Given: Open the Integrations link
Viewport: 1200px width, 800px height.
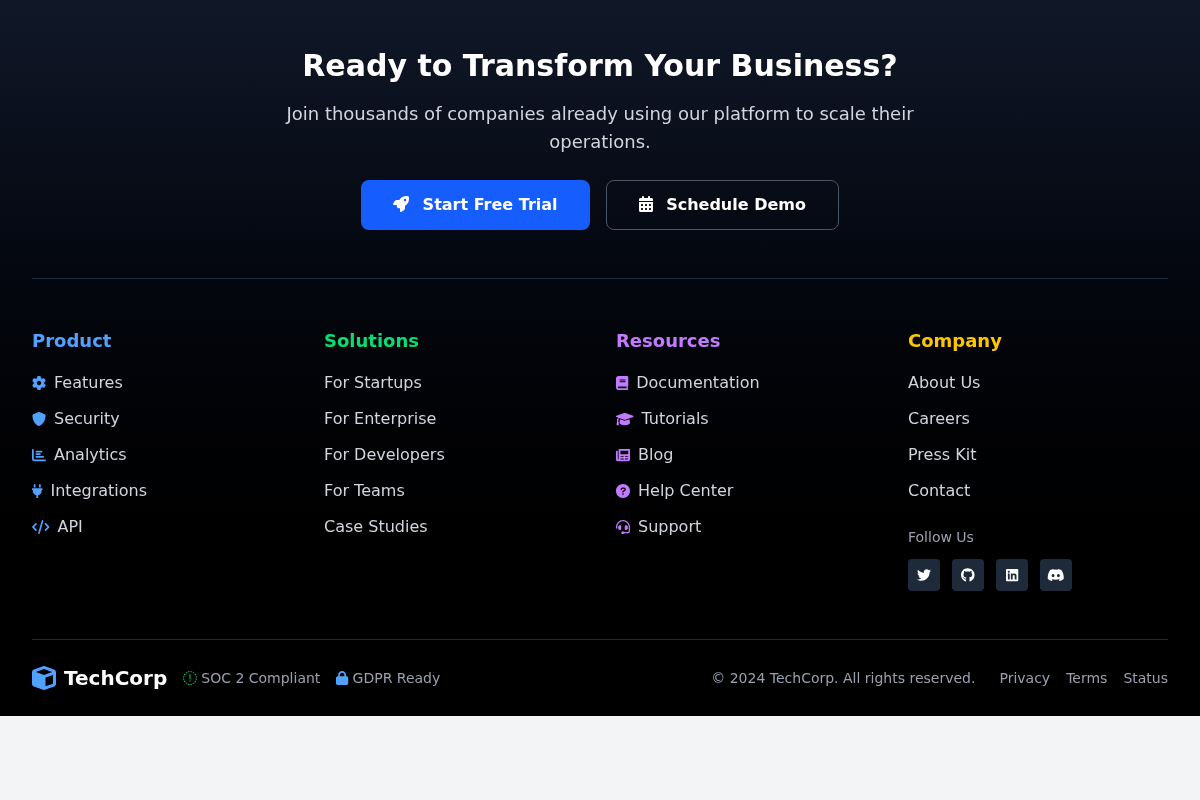Looking at the screenshot, I should click(89, 491).
